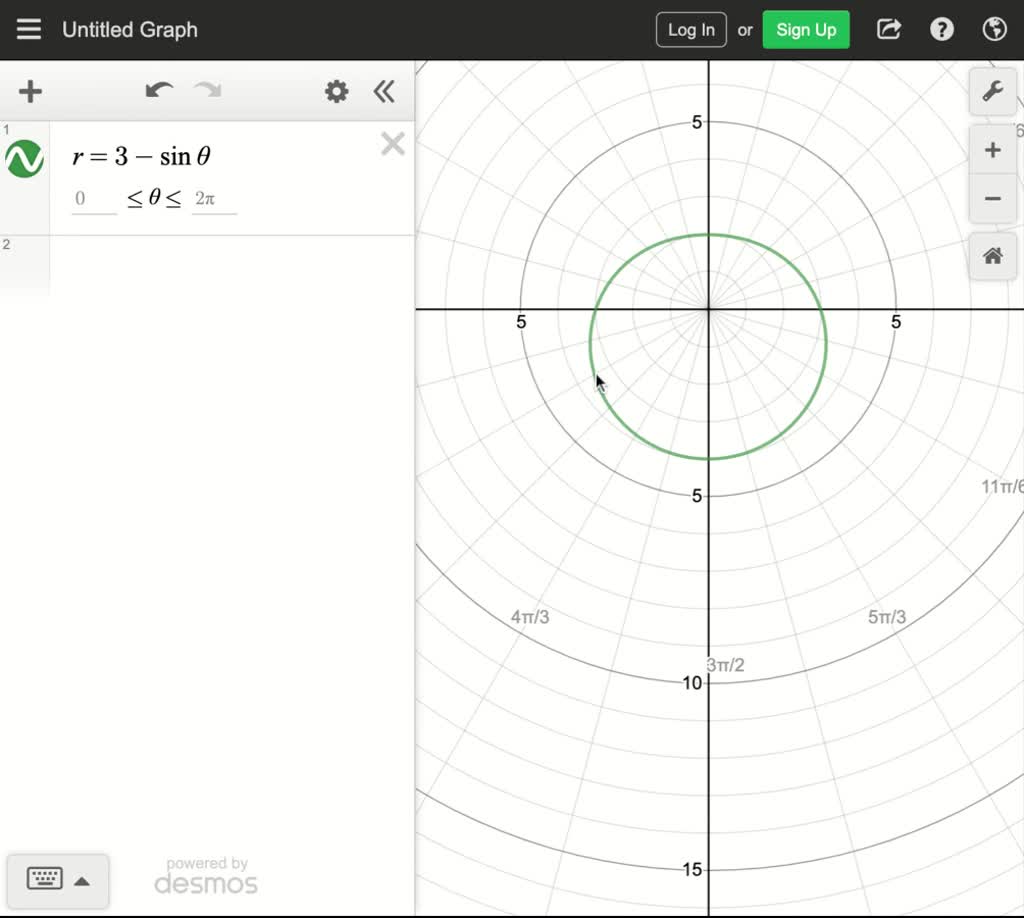Edit the lower theta bound 0

pyautogui.click(x=94, y=198)
